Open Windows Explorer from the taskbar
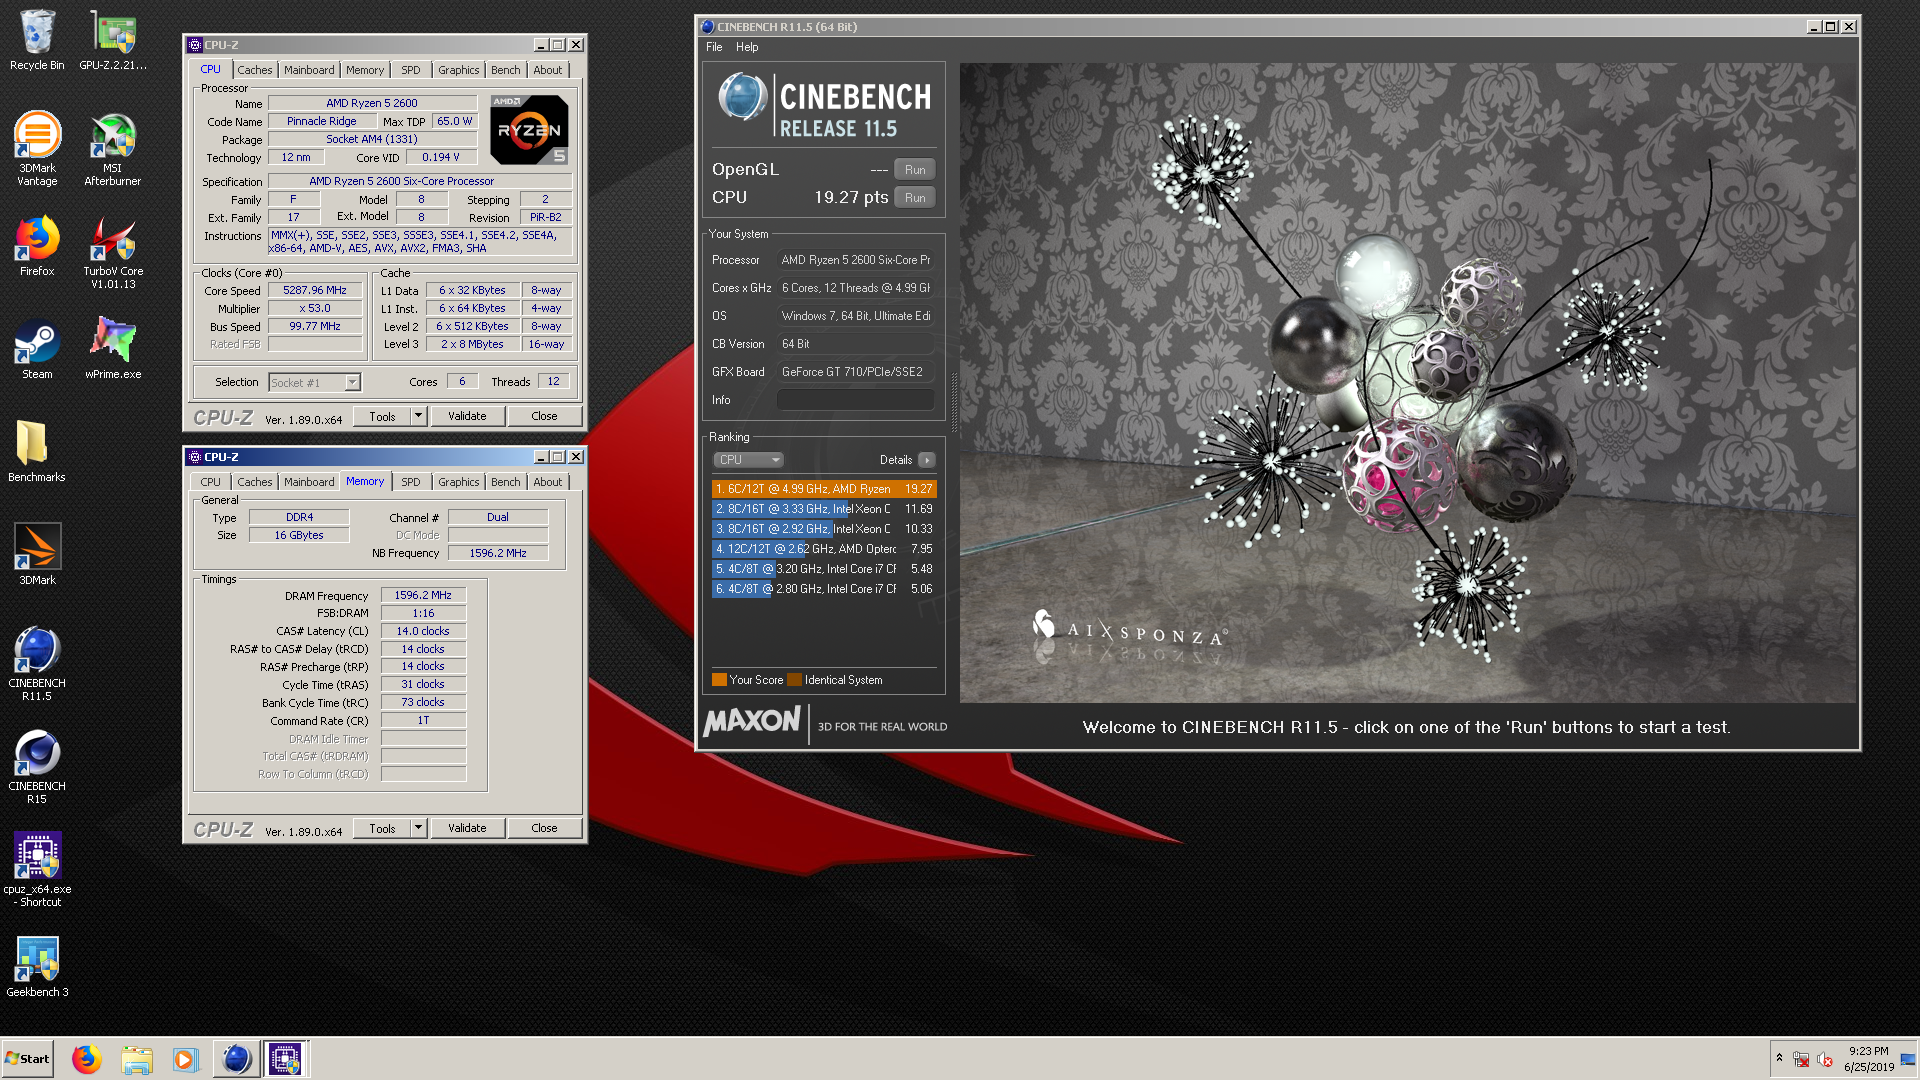This screenshot has height=1080, width=1920. [136, 1059]
